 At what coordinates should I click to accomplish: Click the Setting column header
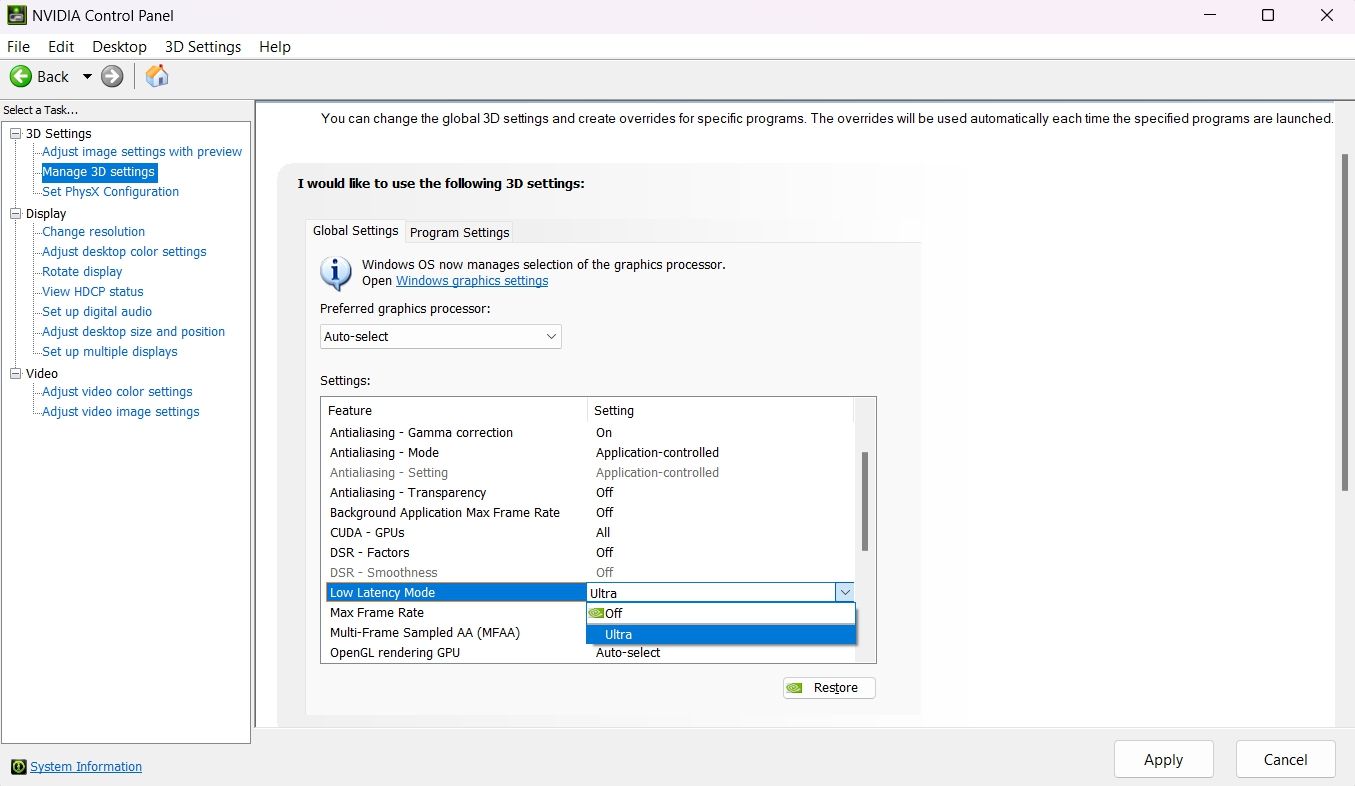721,410
